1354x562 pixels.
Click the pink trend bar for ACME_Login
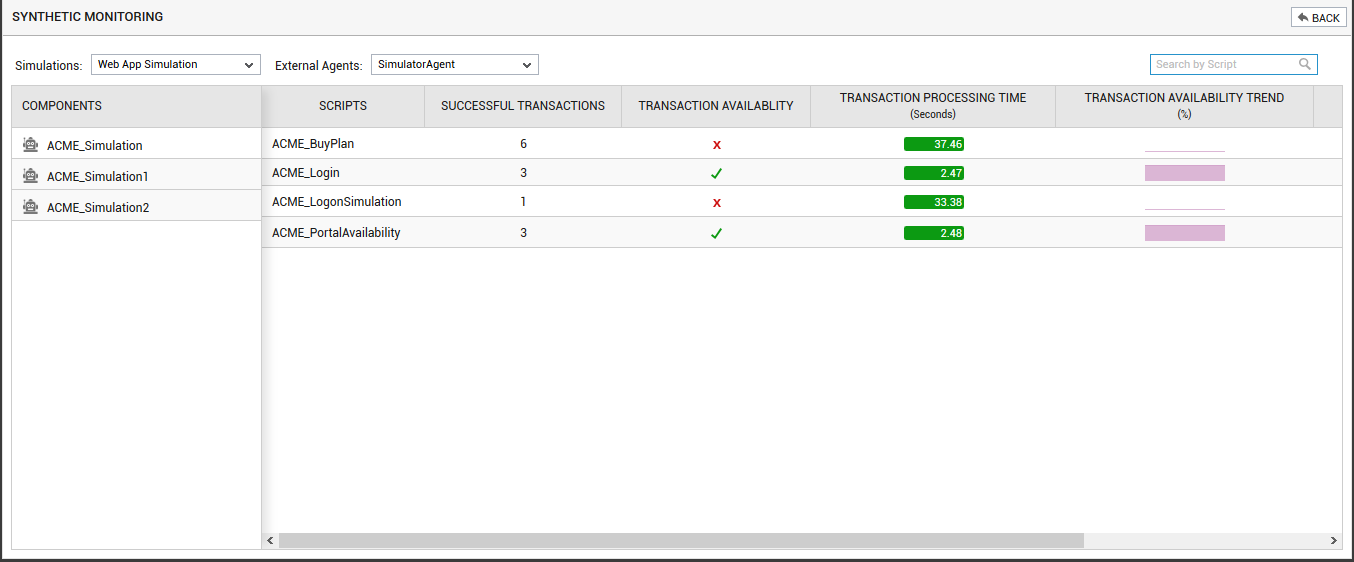click(1185, 173)
